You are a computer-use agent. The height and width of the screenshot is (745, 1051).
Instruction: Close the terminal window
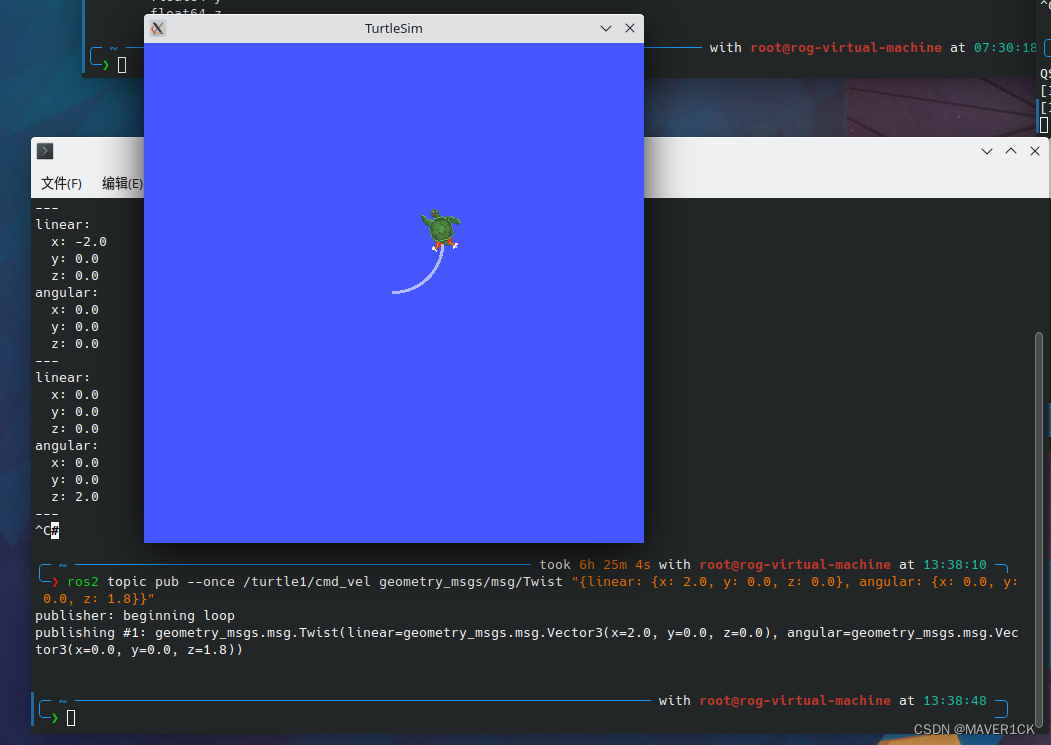click(x=1035, y=152)
